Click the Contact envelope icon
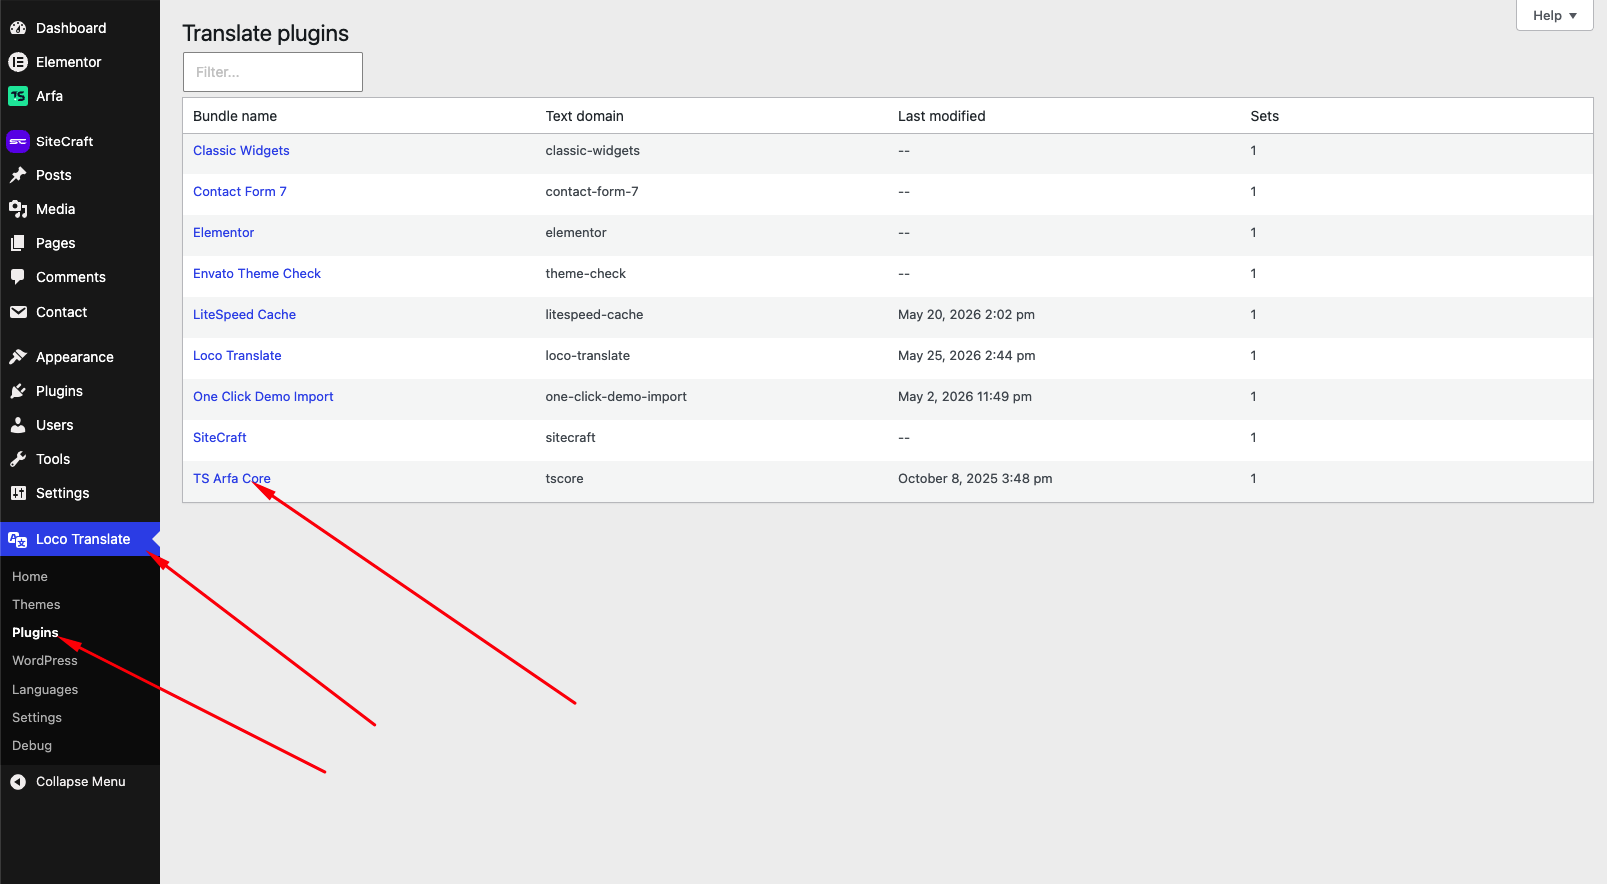 (x=18, y=312)
